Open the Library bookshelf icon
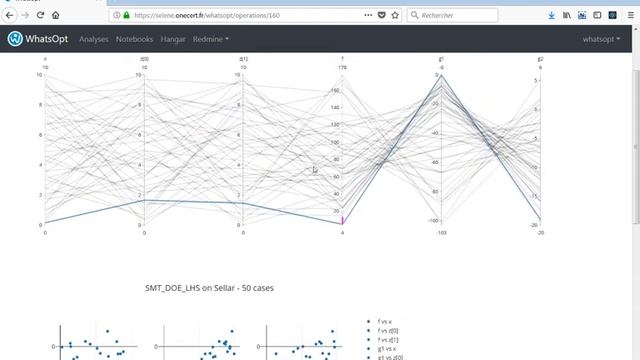This screenshot has width=640, height=360. pos(567,16)
